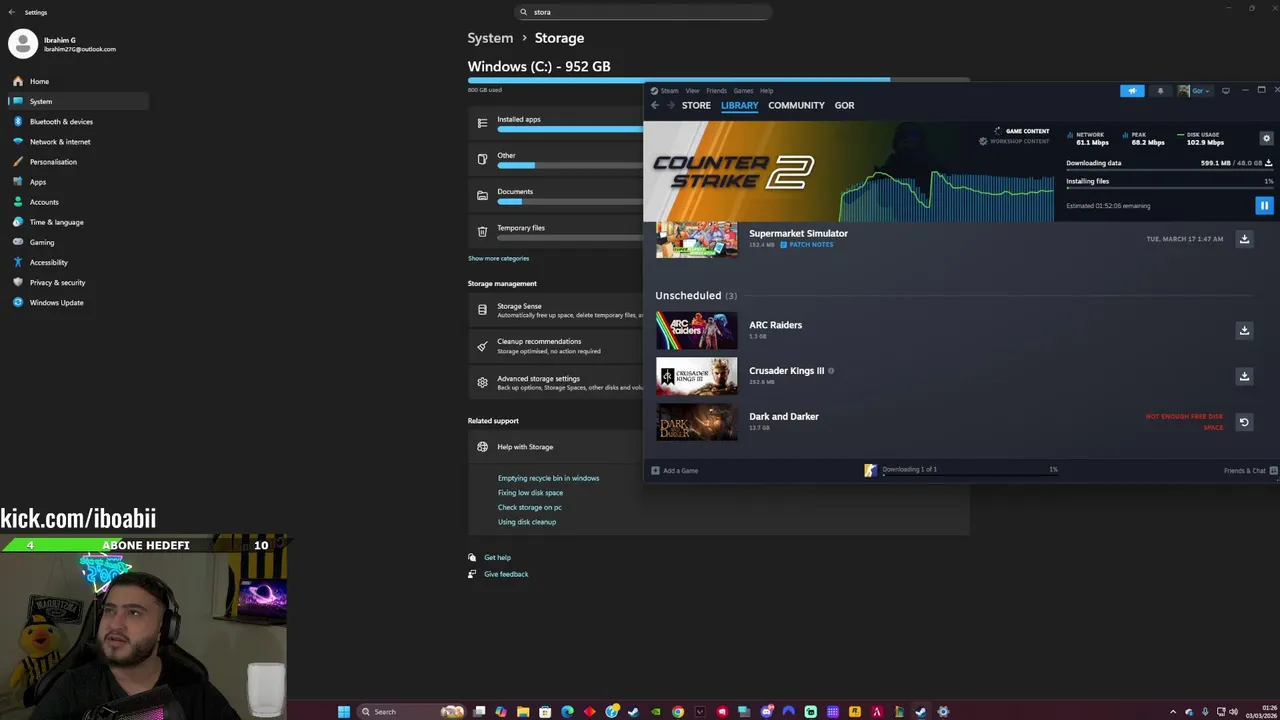Screen dimensions: 1280x720
Task: Open the Games menu in Steam
Action: [x=743, y=91]
